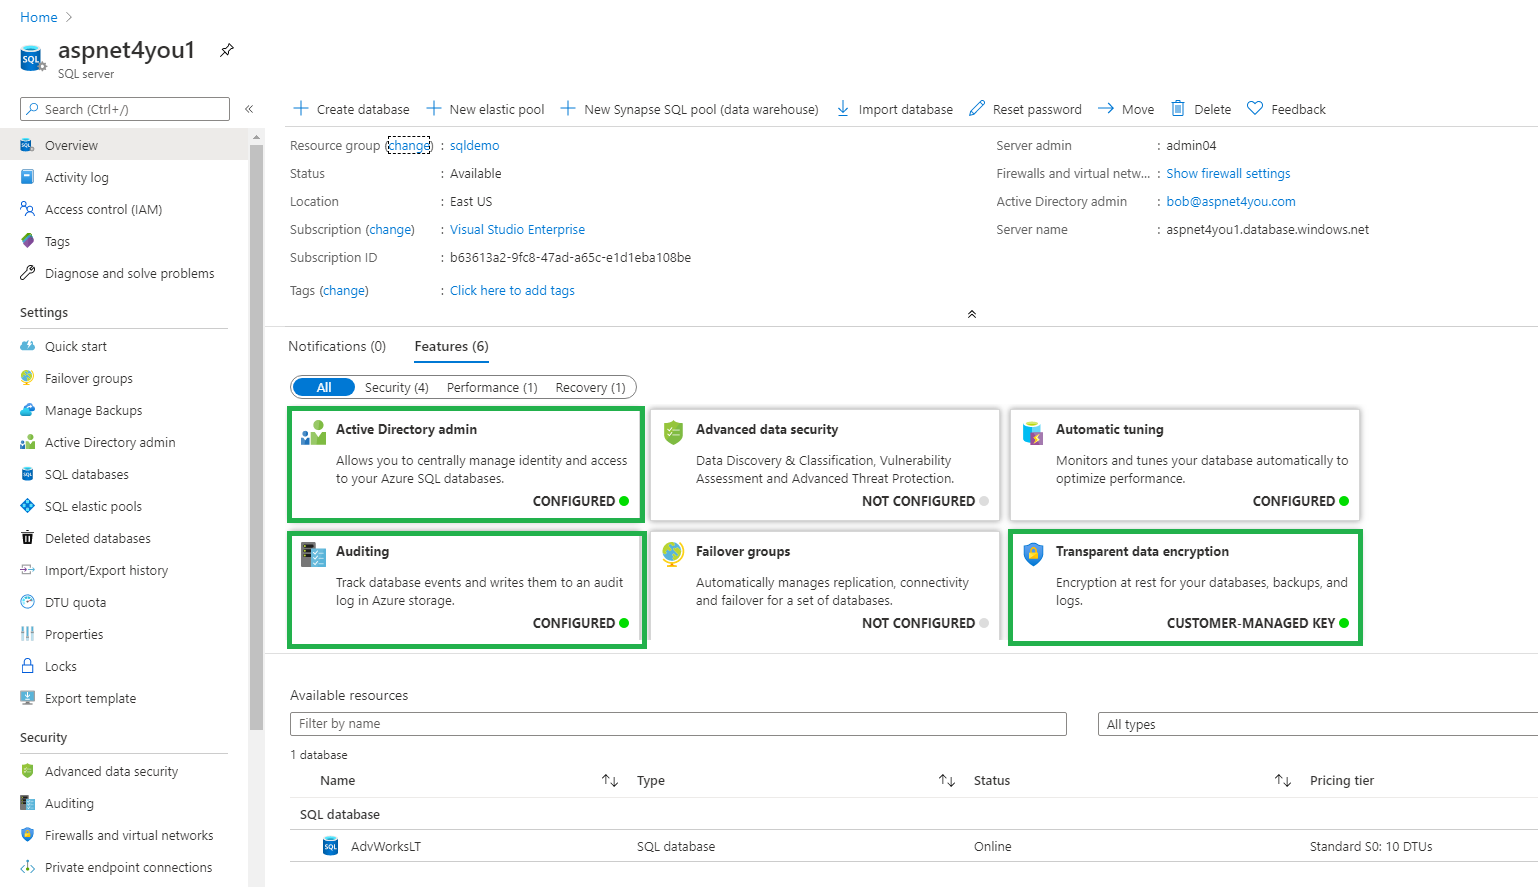Open Properties icon in sidebar

27,634
